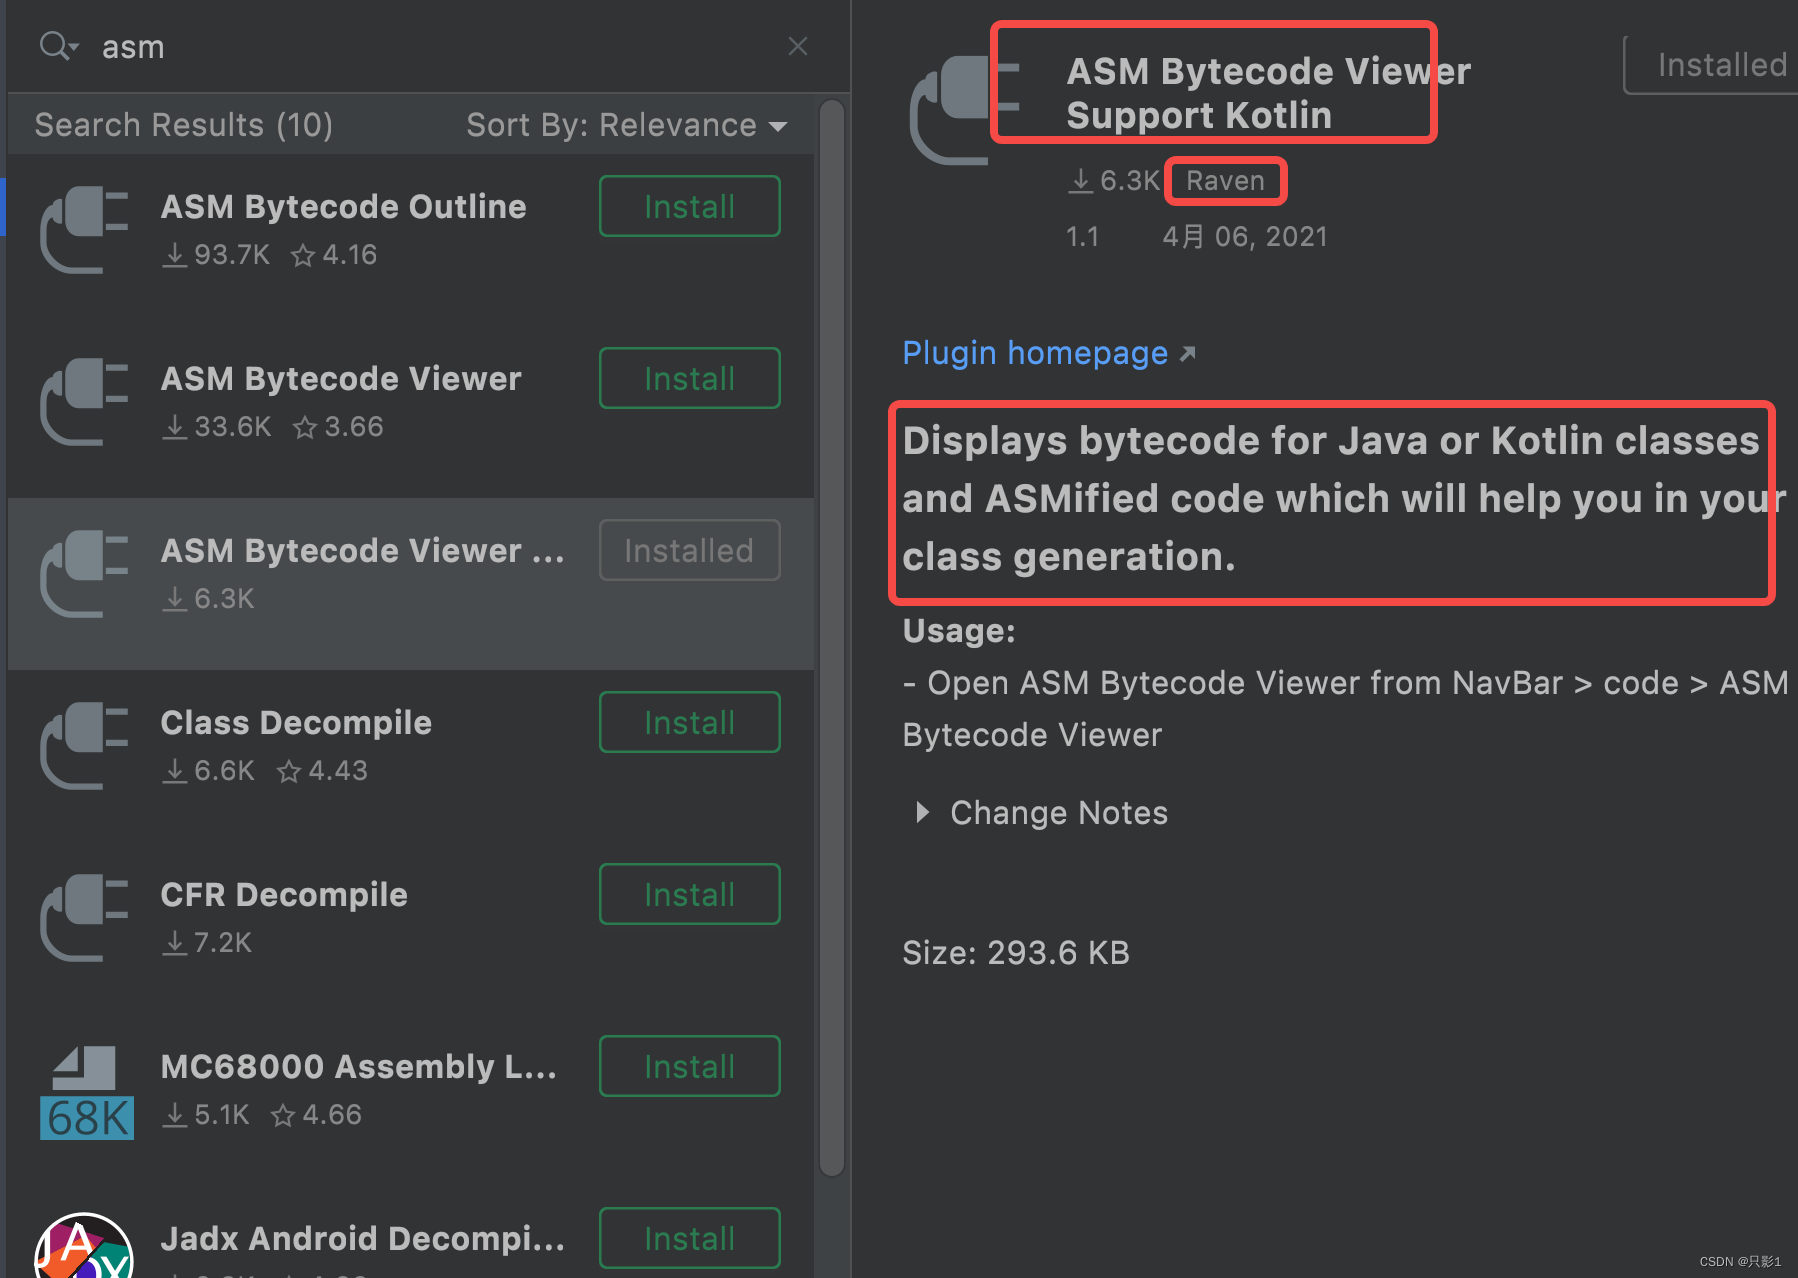
Task: Click in the plugin search field
Action: click(430, 47)
